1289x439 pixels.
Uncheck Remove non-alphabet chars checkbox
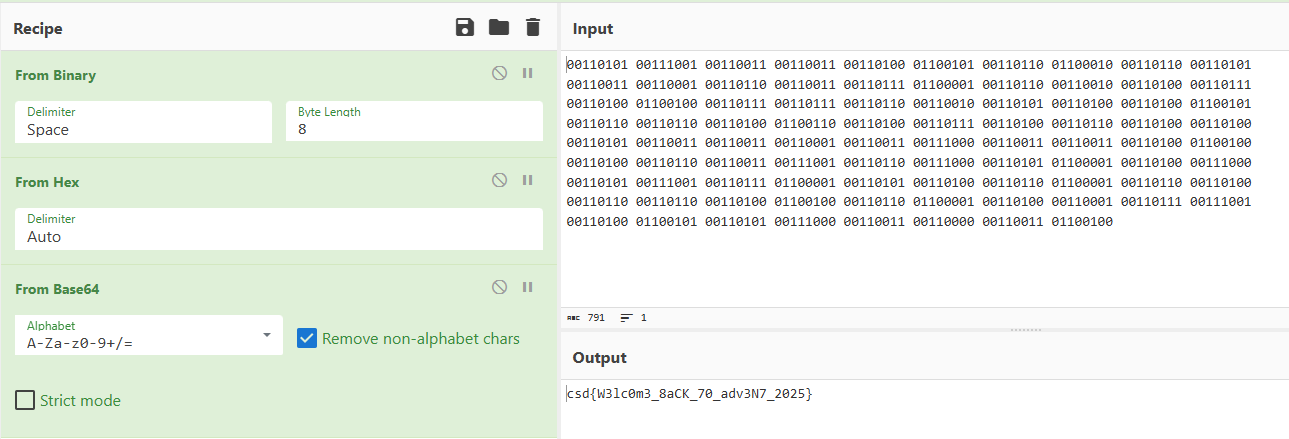(308, 339)
